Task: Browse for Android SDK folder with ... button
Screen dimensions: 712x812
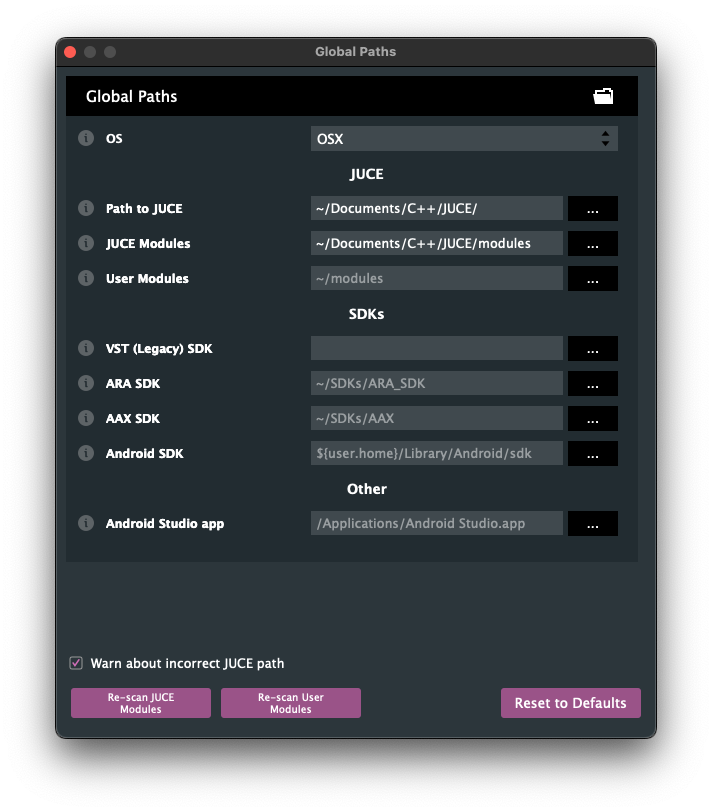Action: coord(592,453)
